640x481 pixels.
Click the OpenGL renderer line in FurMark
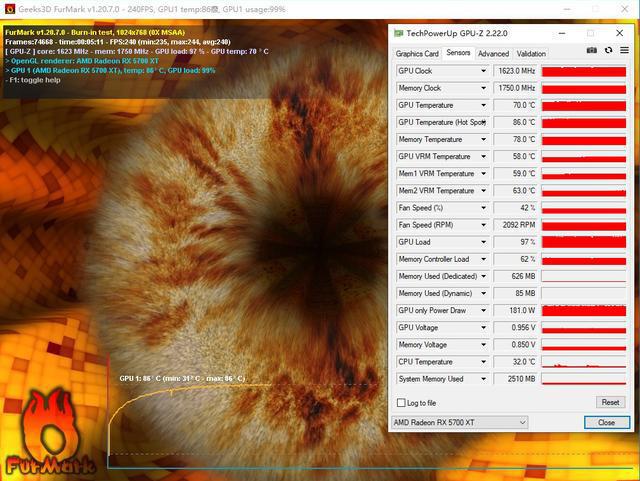tap(82, 61)
